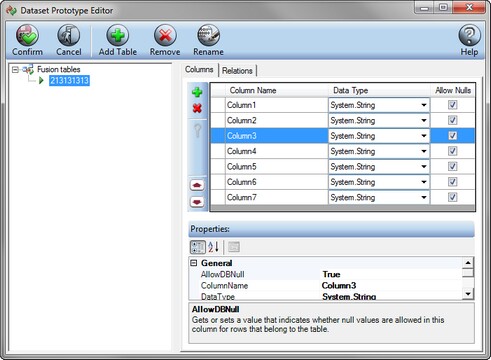Select the ColumnName property row

coord(326,286)
